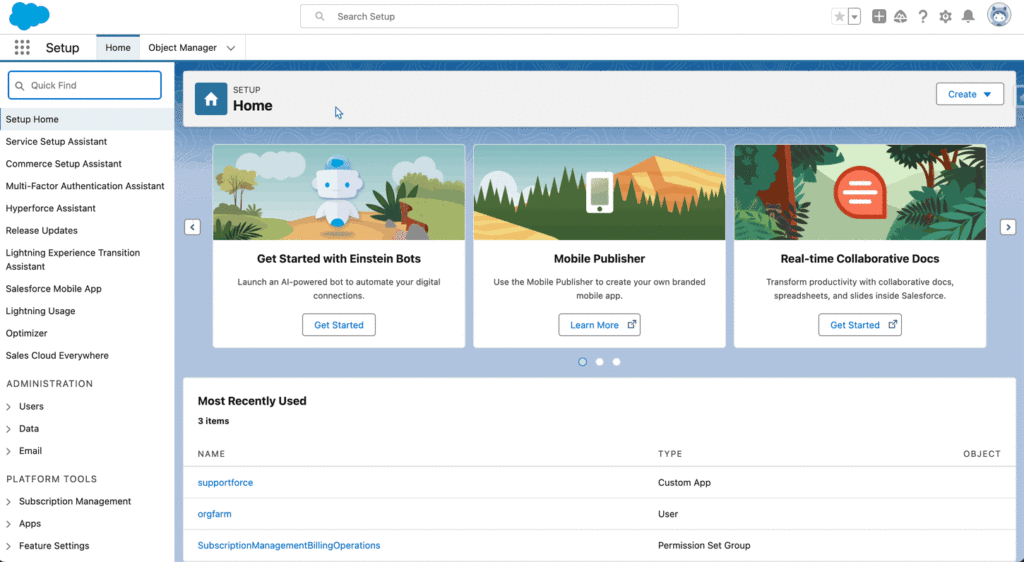Open the Help question mark icon
Viewport: 1024px width, 562px height.
point(923,16)
